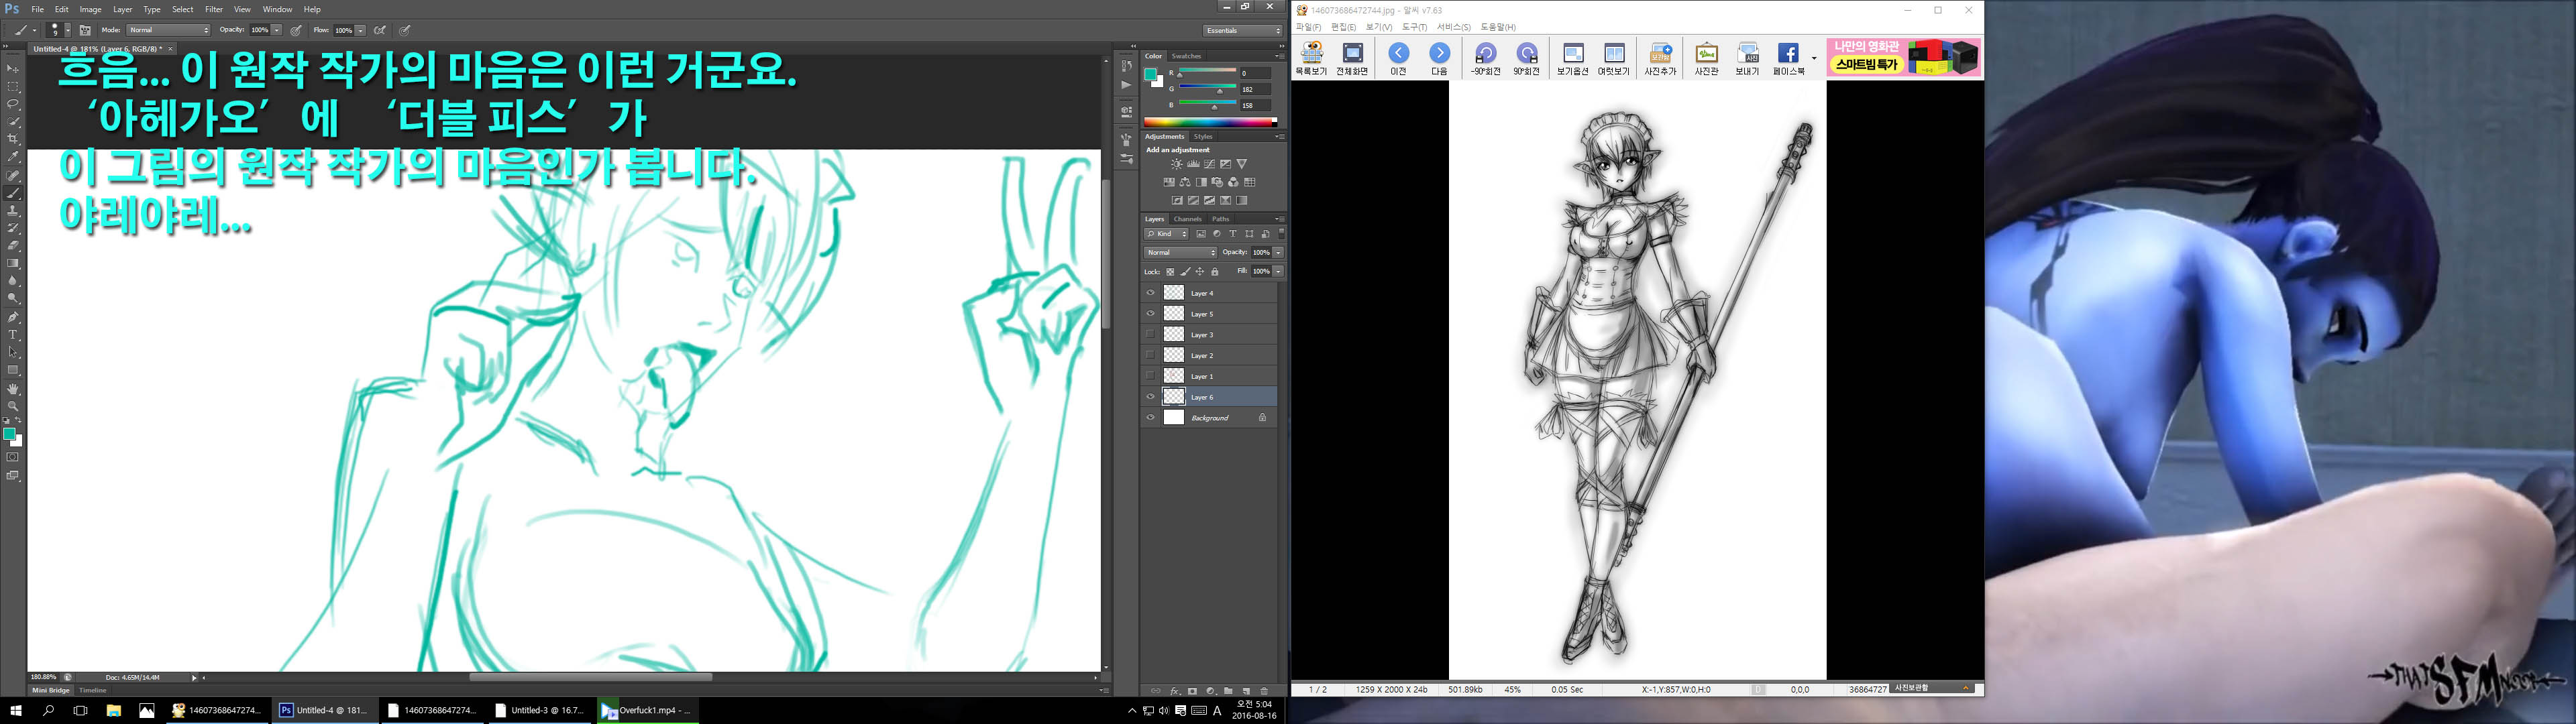
Task: Click the 페이스북 Facebook share icon
Action: (1788, 59)
